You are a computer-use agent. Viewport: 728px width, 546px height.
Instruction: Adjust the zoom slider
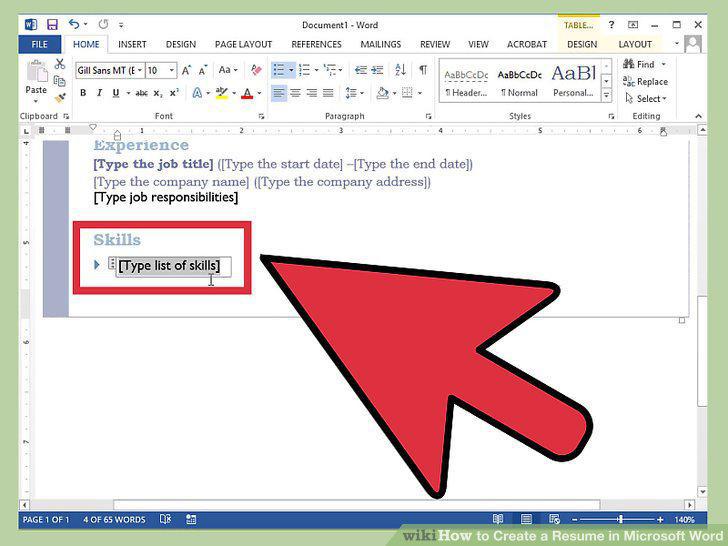[x=620, y=520]
